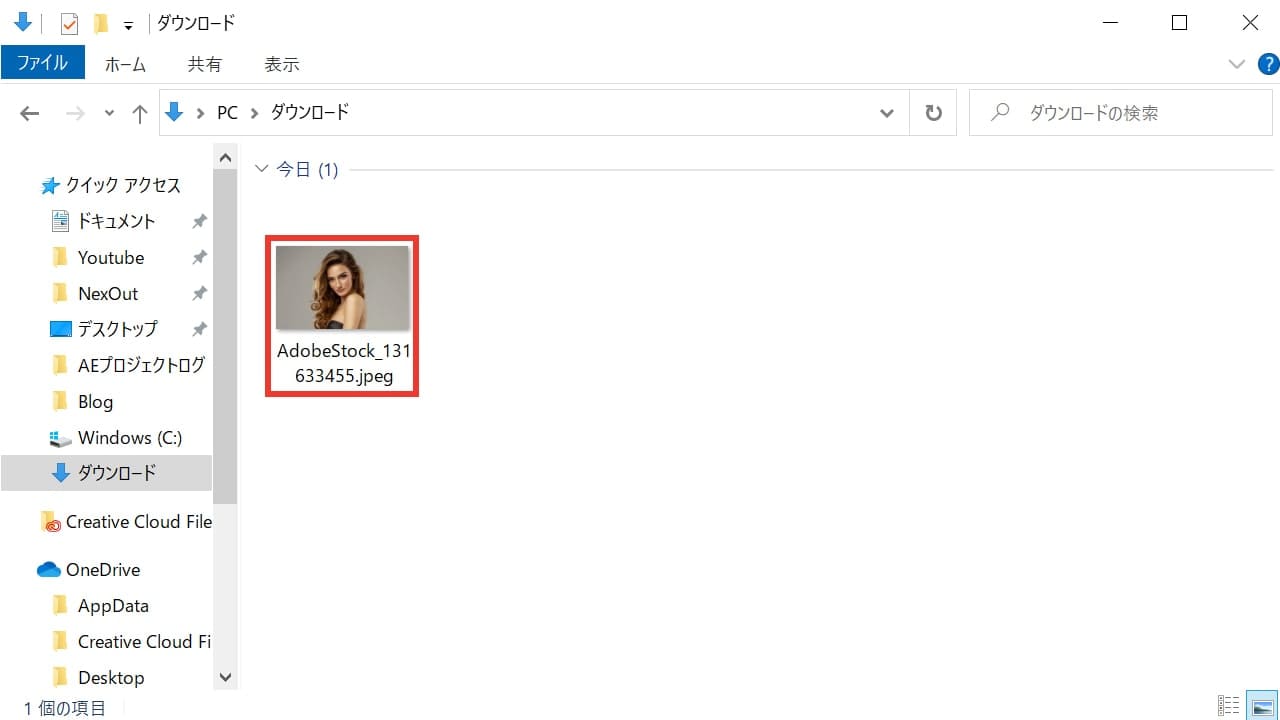Click the download folder icon in address bar
This screenshot has width=1280, height=720.
pos(175,113)
